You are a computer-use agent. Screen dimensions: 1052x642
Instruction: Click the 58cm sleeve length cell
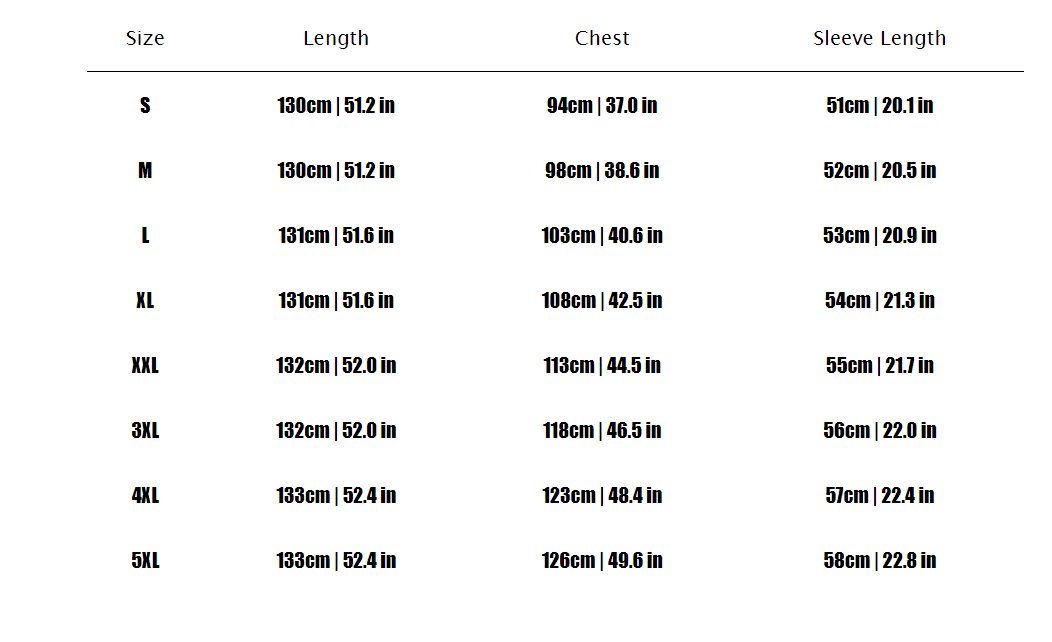pyautogui.click(x=879, y=560)
